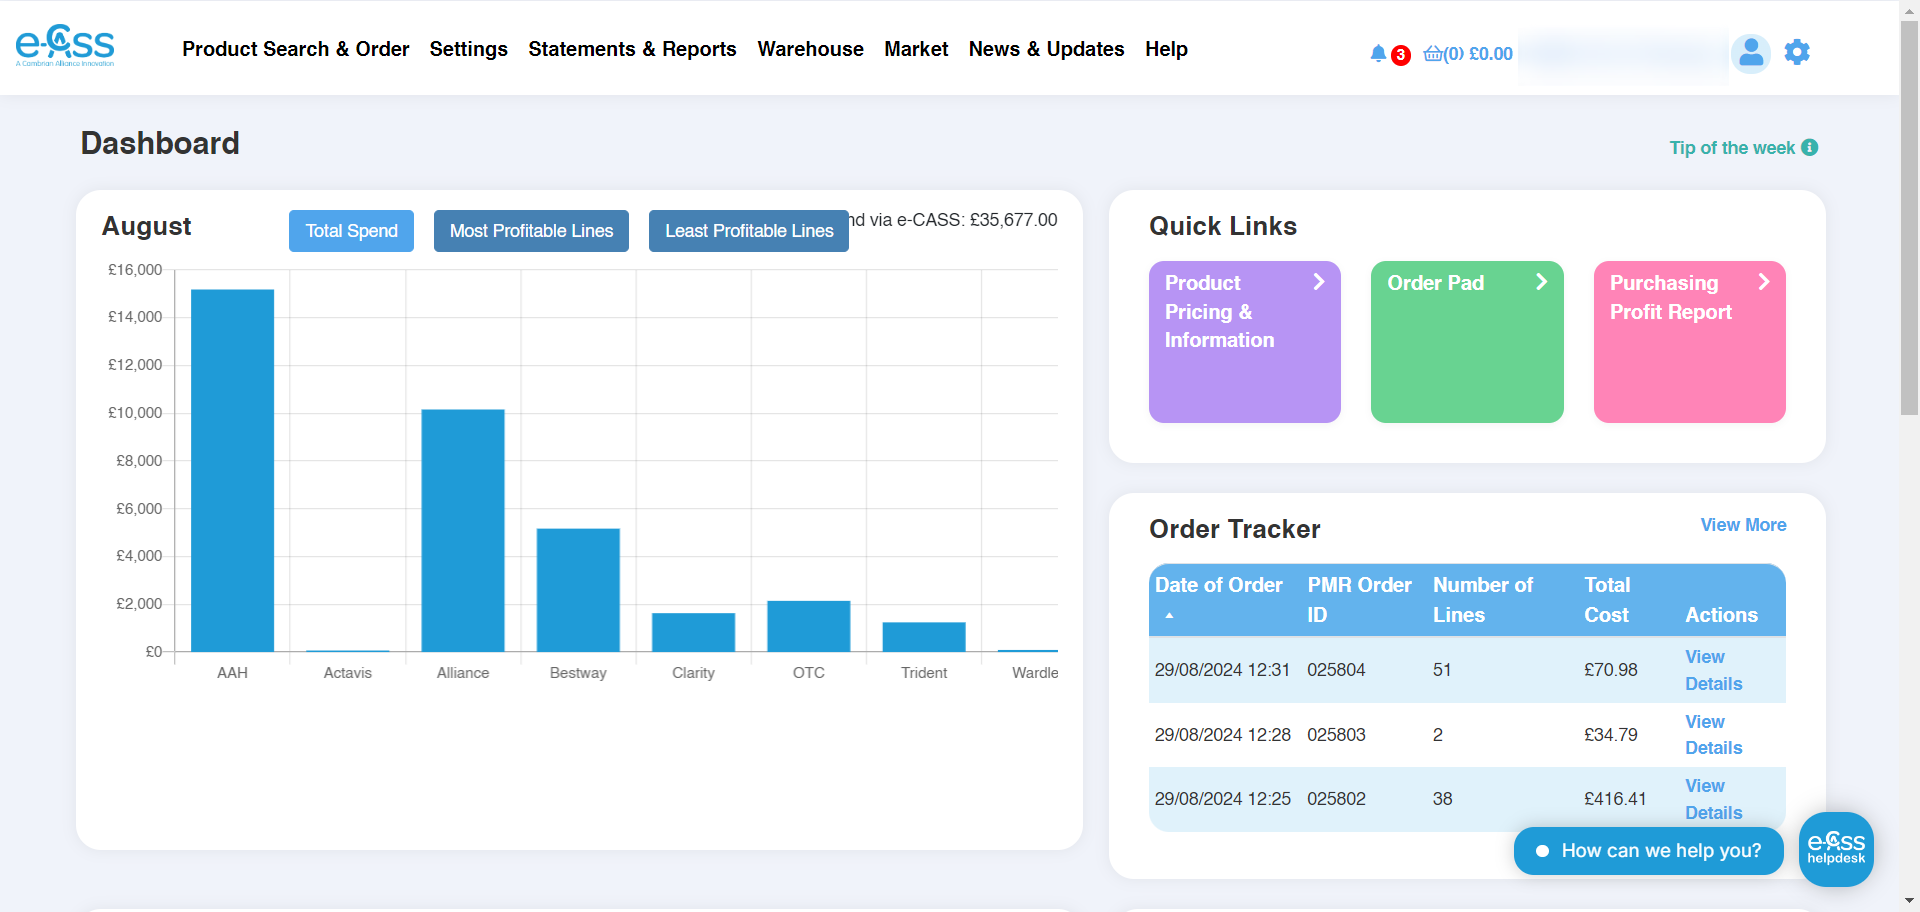The image size is (1920, 912).
Task: Open the e-CASS helpdesk chat icon
Action: (x=1835, y=849)
